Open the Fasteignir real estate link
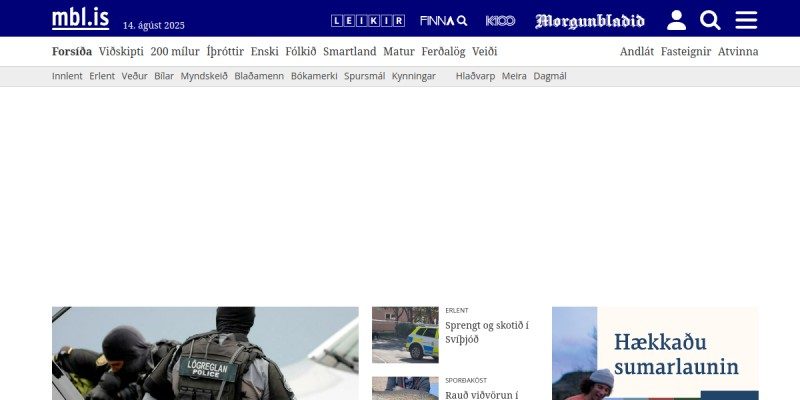 pos(686,52)
